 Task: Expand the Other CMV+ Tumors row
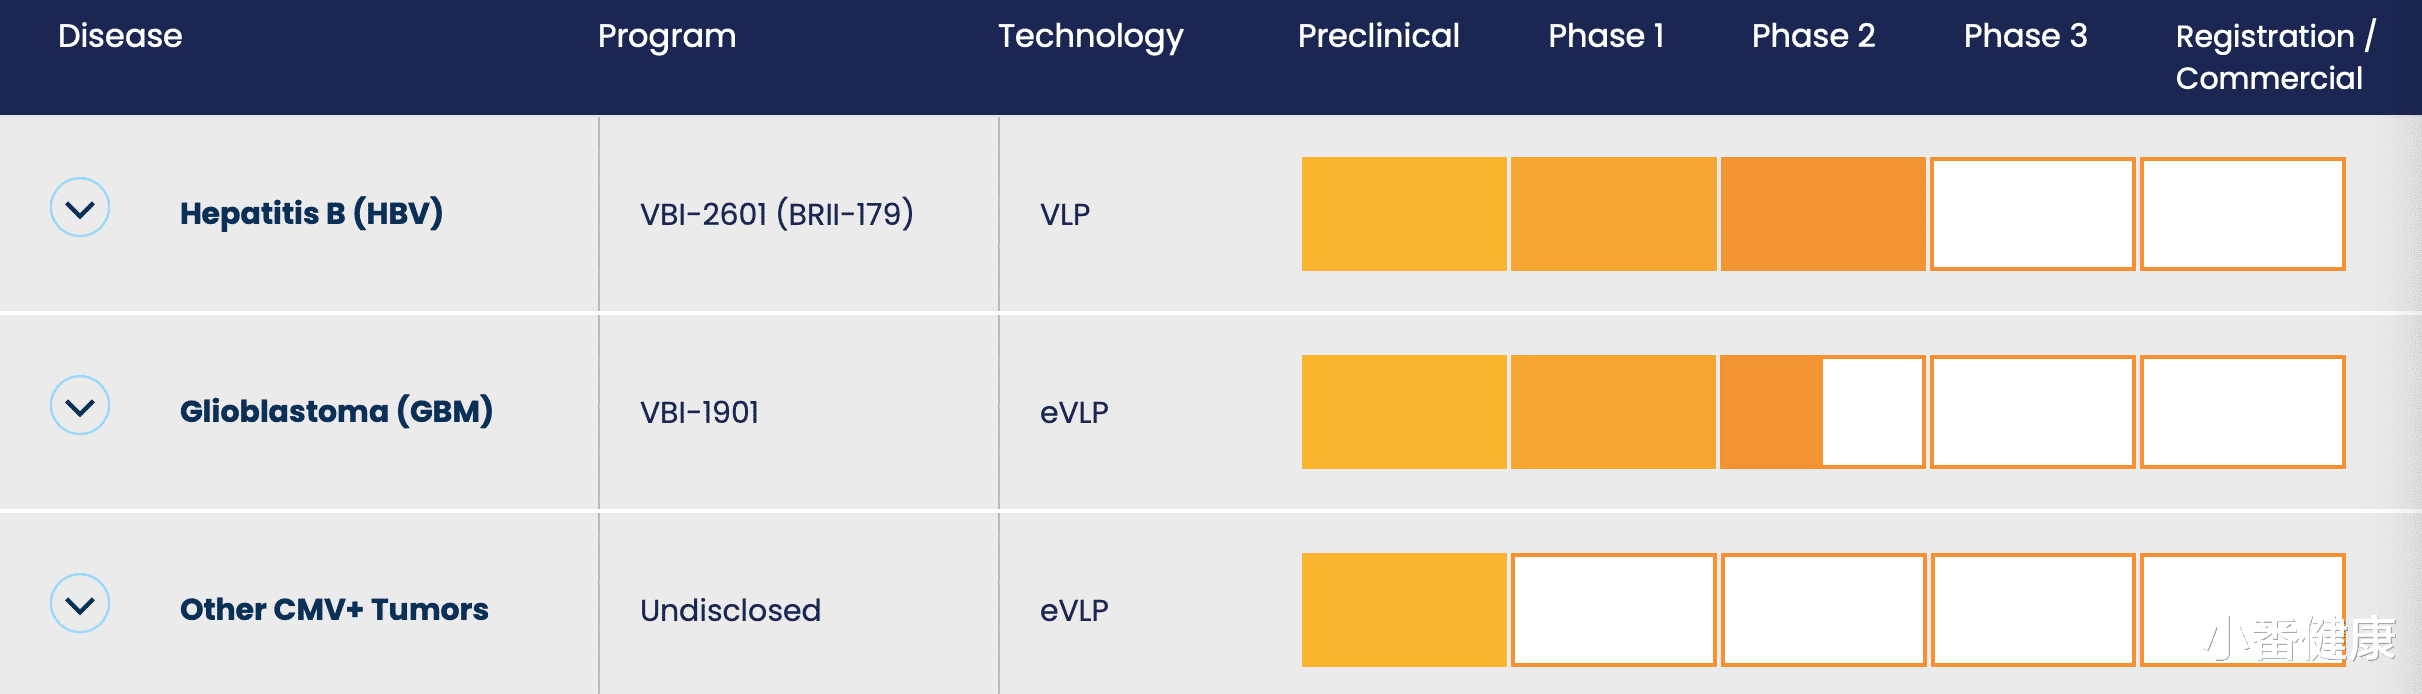80,604
